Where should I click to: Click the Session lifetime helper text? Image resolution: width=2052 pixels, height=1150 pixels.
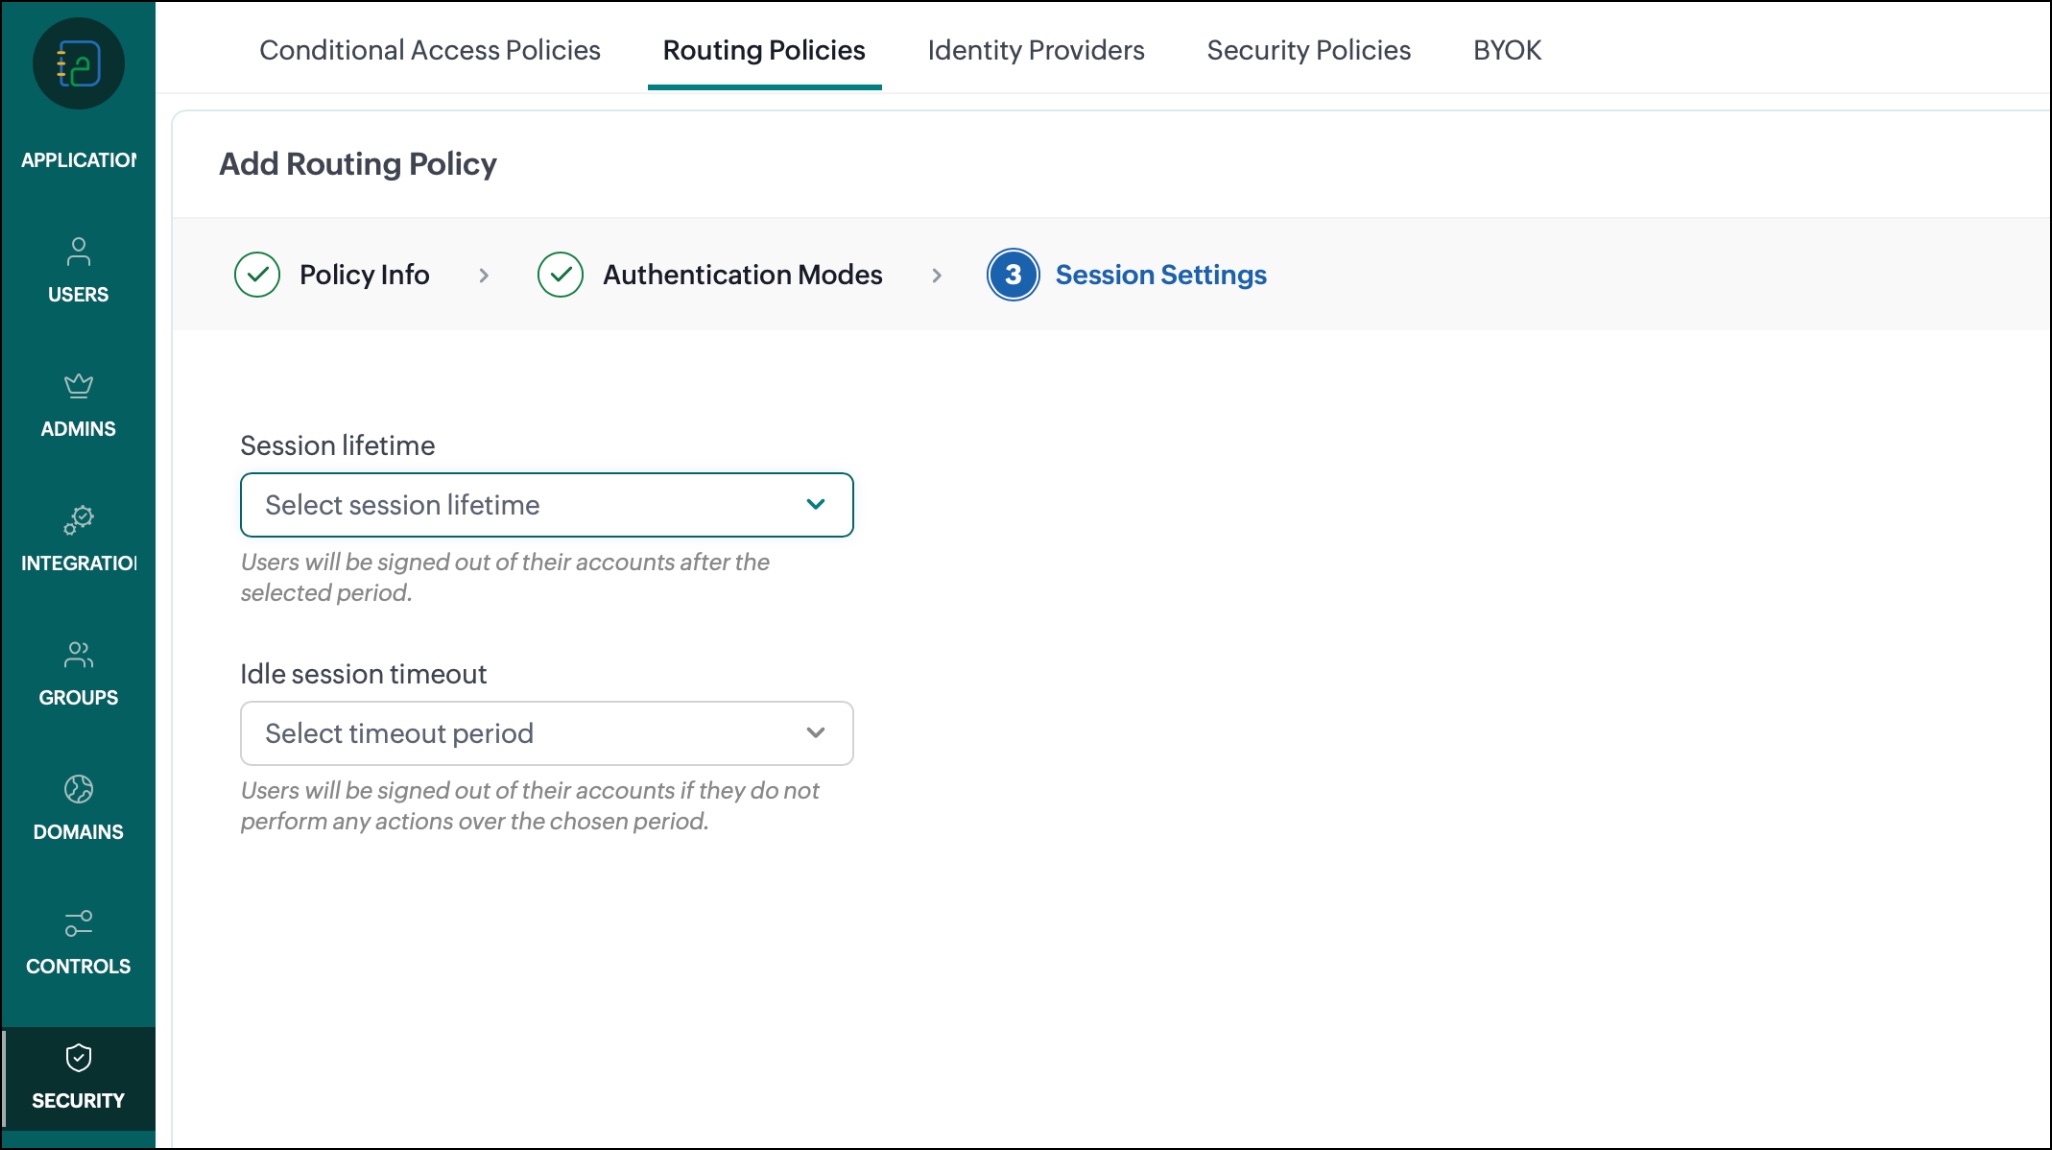coord(505,577)
